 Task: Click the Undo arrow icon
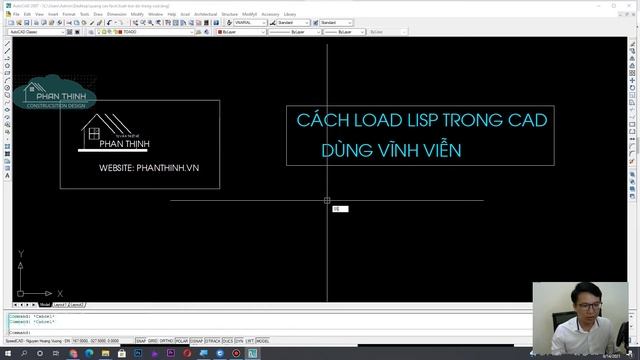(109, 23)
